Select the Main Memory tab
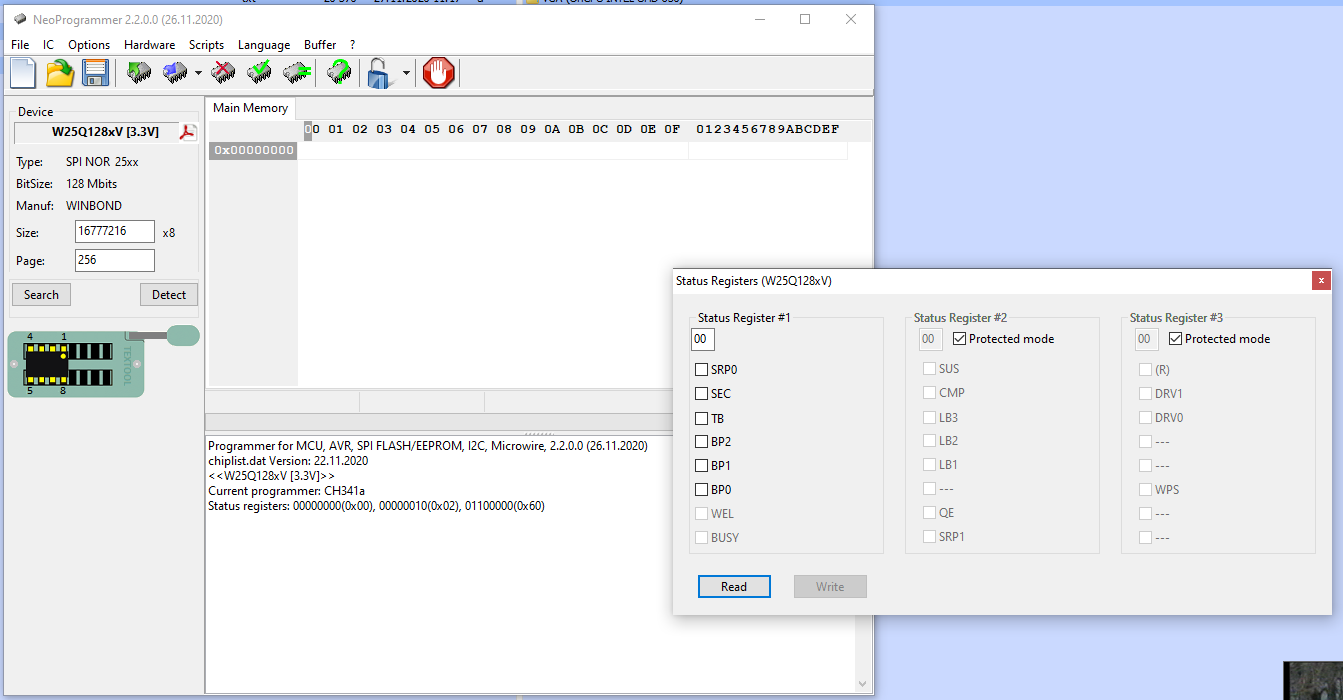 (250, 108)
